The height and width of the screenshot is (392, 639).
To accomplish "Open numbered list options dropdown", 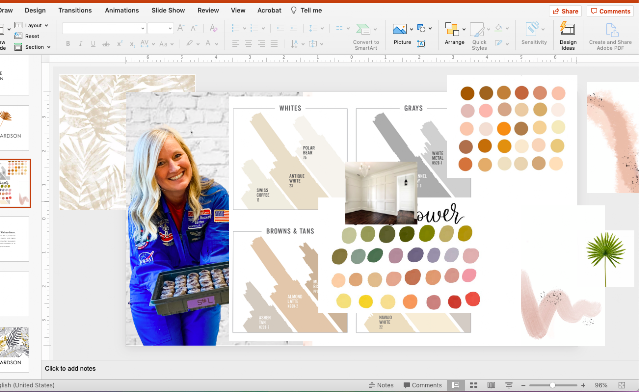I will point(264,28).
